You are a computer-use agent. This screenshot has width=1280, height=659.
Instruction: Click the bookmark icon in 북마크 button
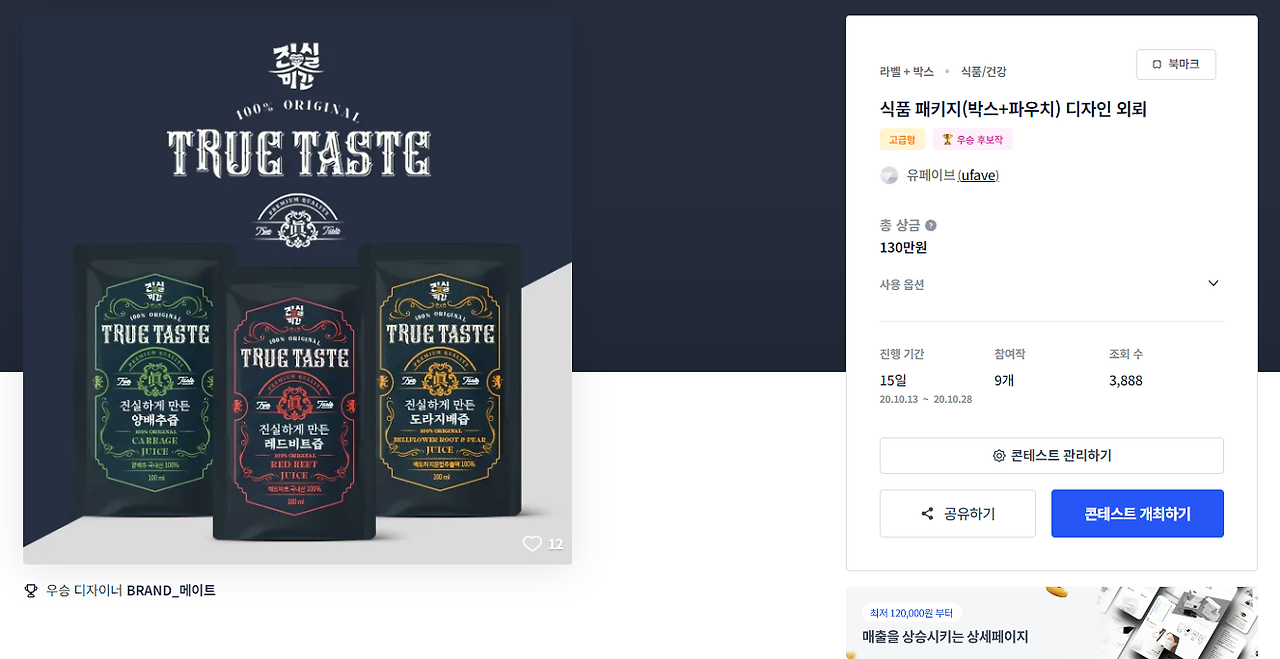pos(1157,64)
